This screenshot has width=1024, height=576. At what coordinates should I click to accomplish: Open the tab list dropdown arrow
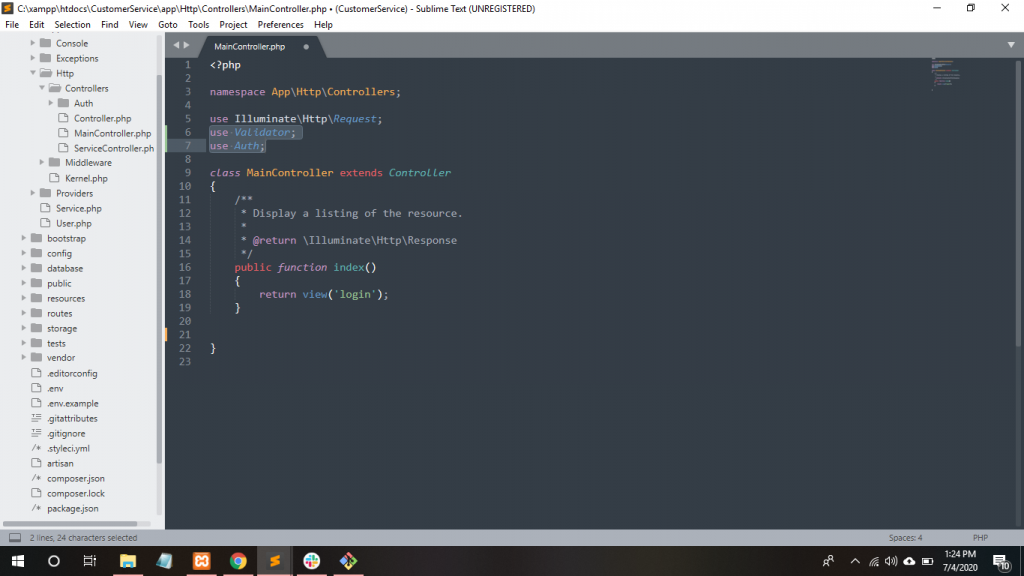[x=1011, y=45]
